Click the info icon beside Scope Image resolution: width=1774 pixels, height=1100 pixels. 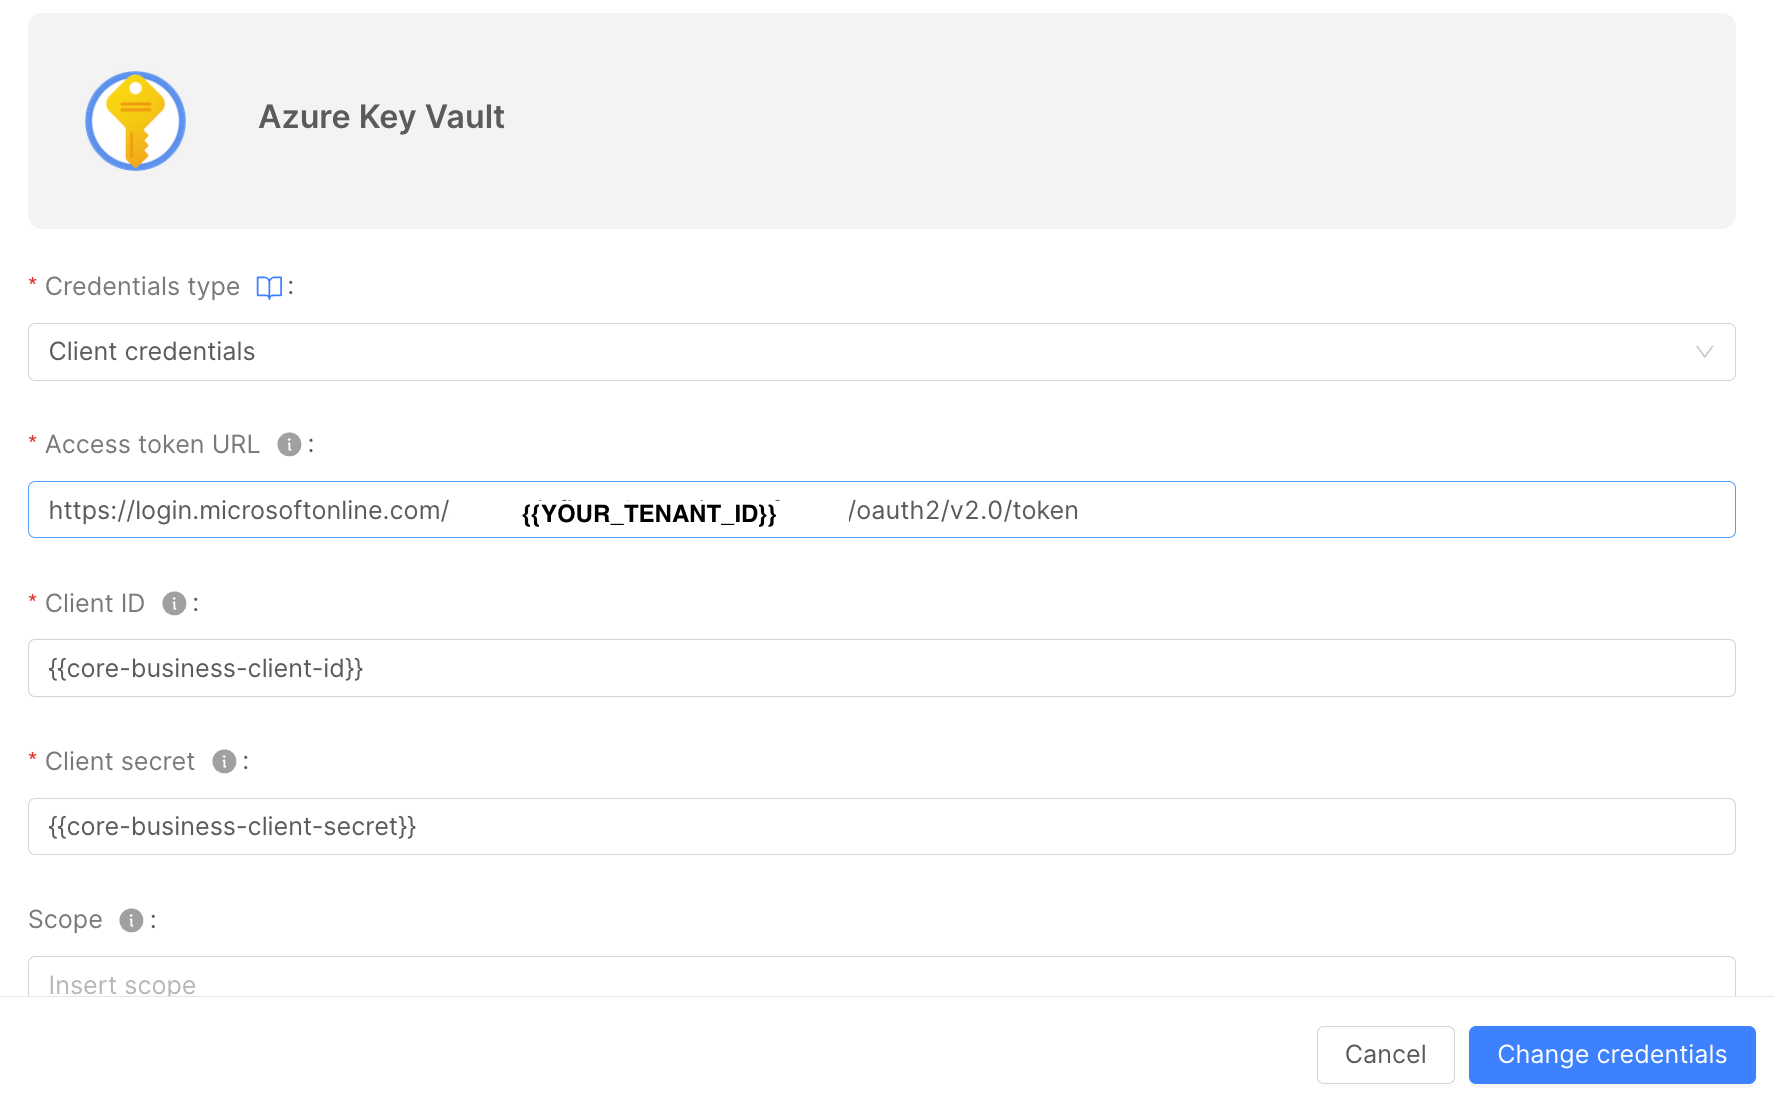(x=129, y=919)
